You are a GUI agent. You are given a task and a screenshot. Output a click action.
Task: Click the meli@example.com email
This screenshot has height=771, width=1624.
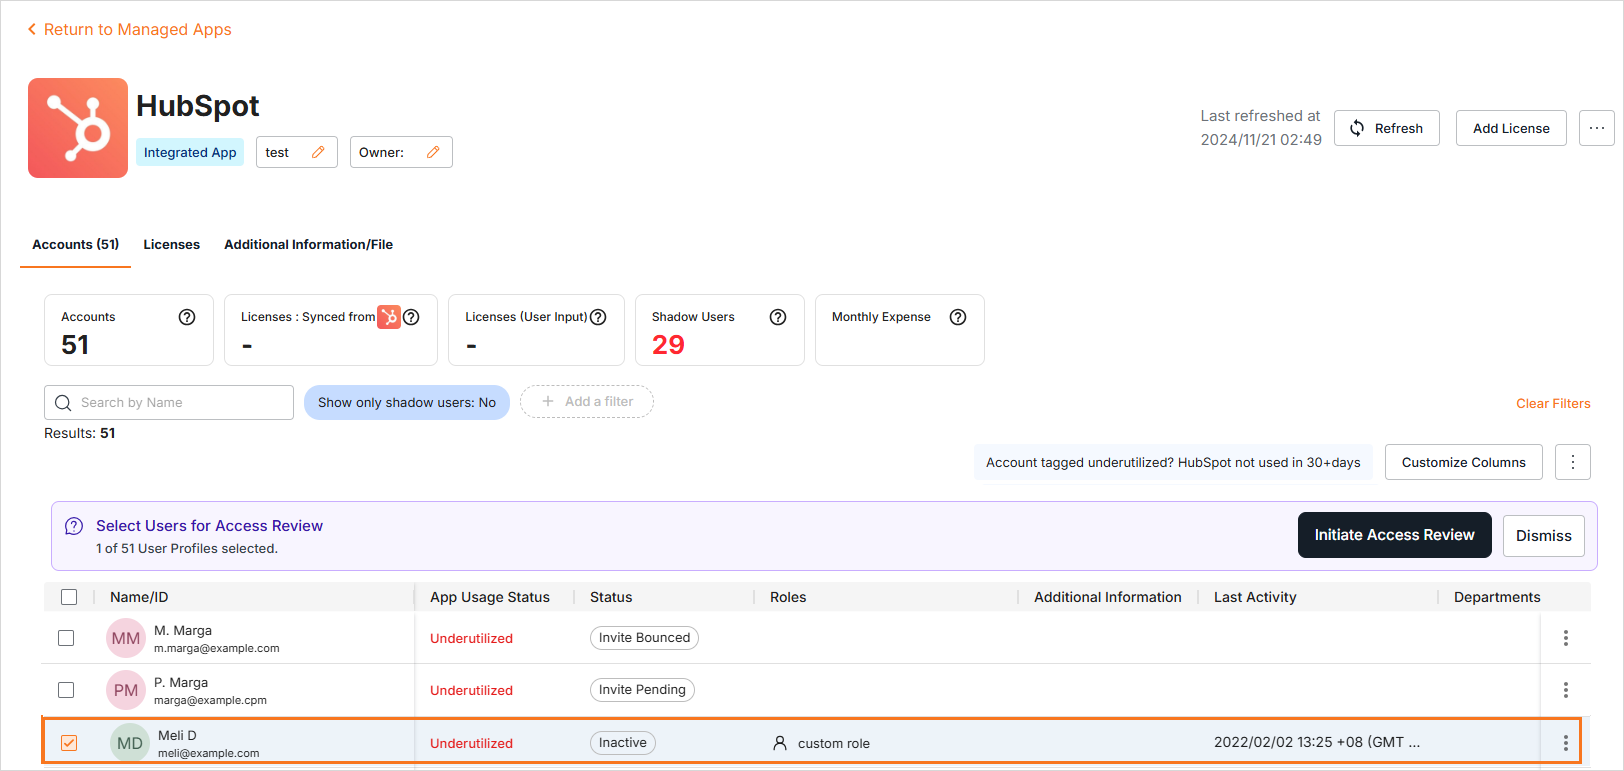208,753
